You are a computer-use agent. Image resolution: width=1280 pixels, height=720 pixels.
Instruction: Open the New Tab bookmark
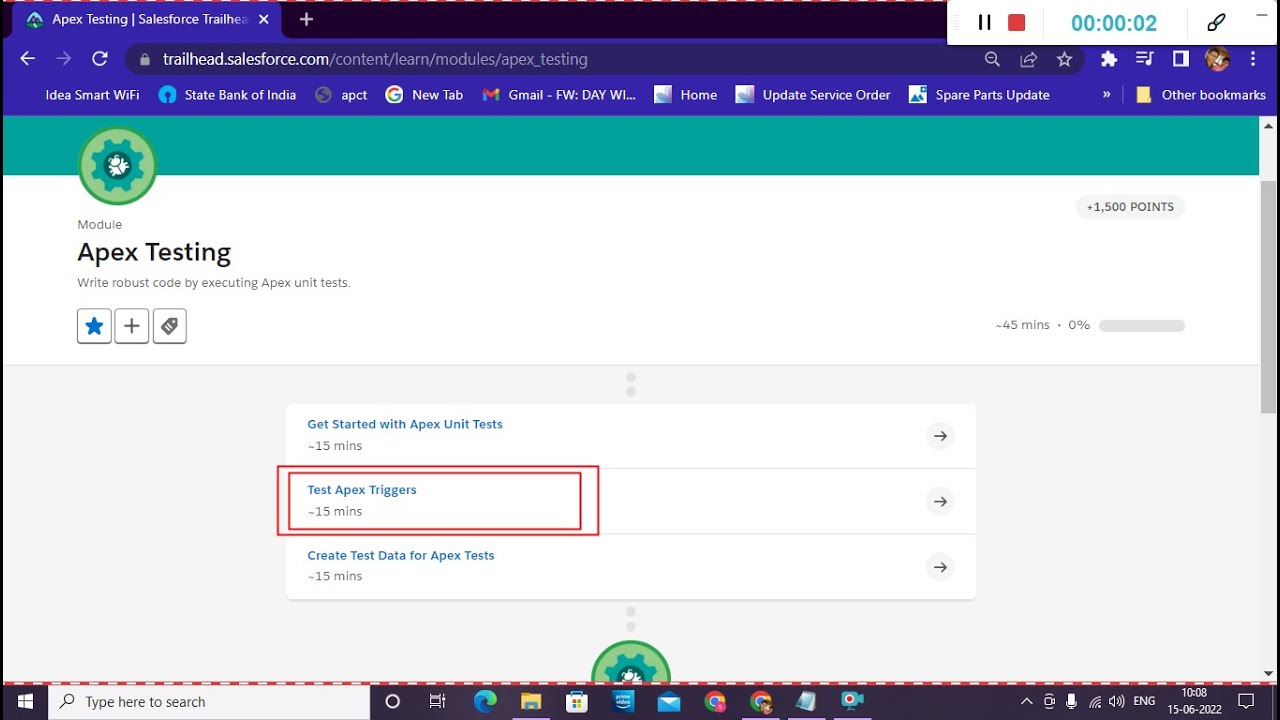point(424,95)
